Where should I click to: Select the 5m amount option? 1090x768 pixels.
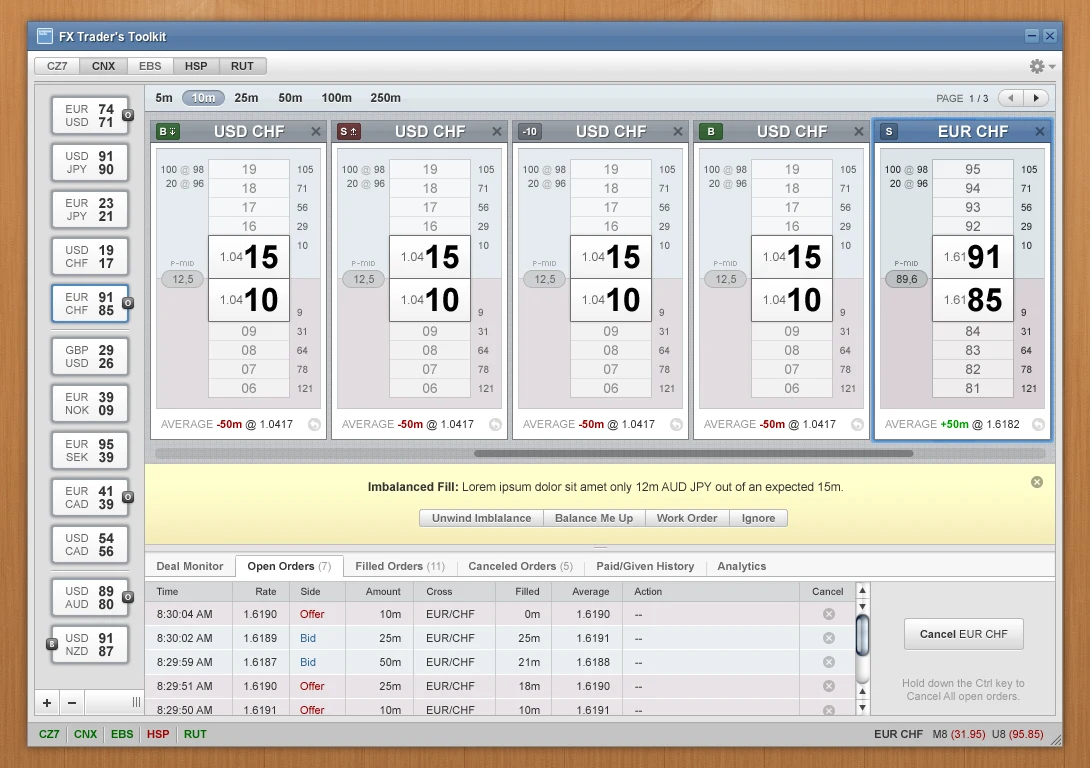pos(164,98)
